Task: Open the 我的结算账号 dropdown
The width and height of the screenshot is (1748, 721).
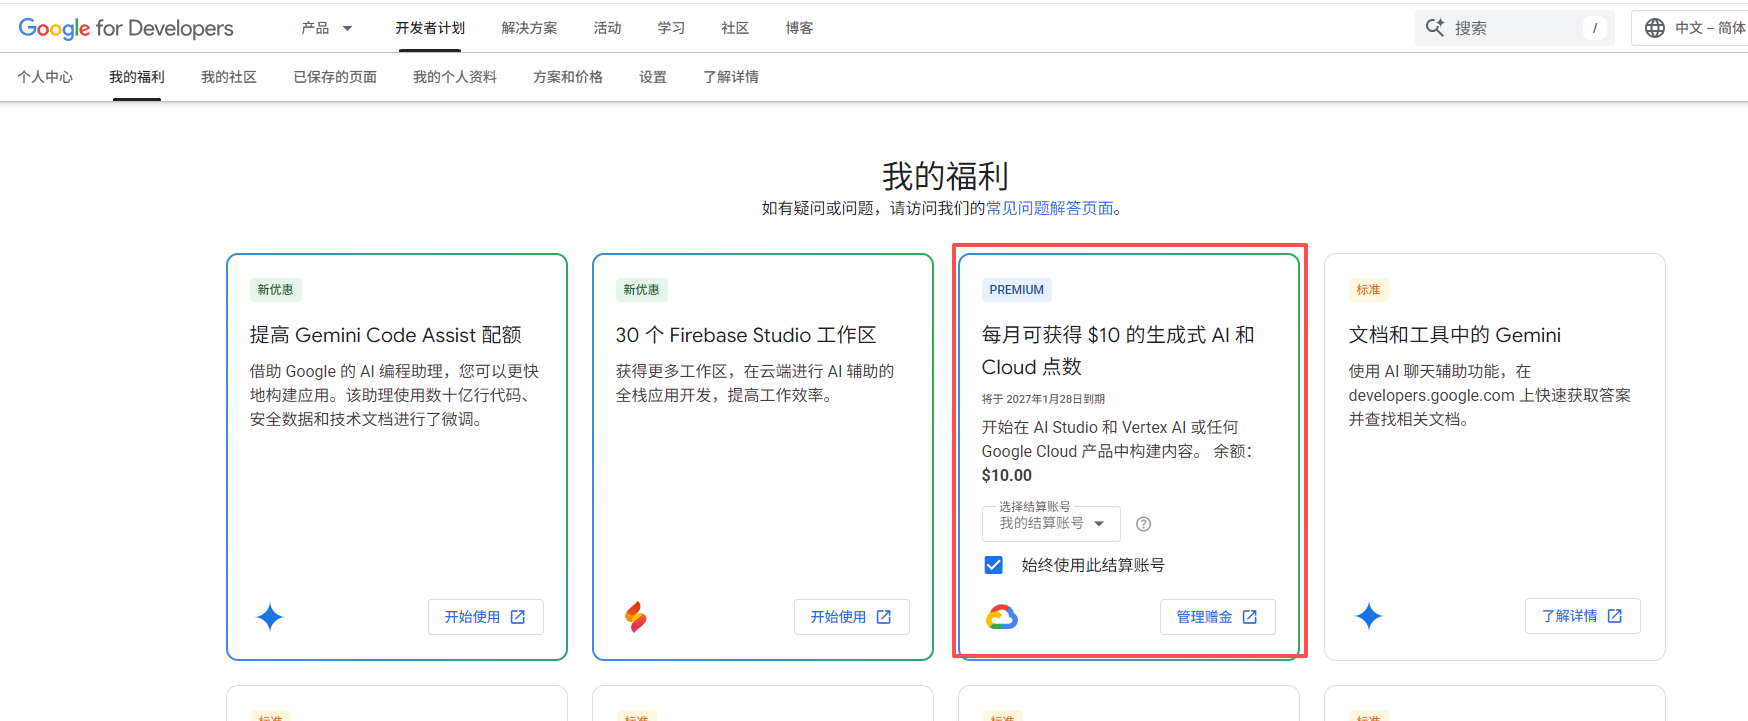Action: pyautogui.click(x=1051, y=523)
